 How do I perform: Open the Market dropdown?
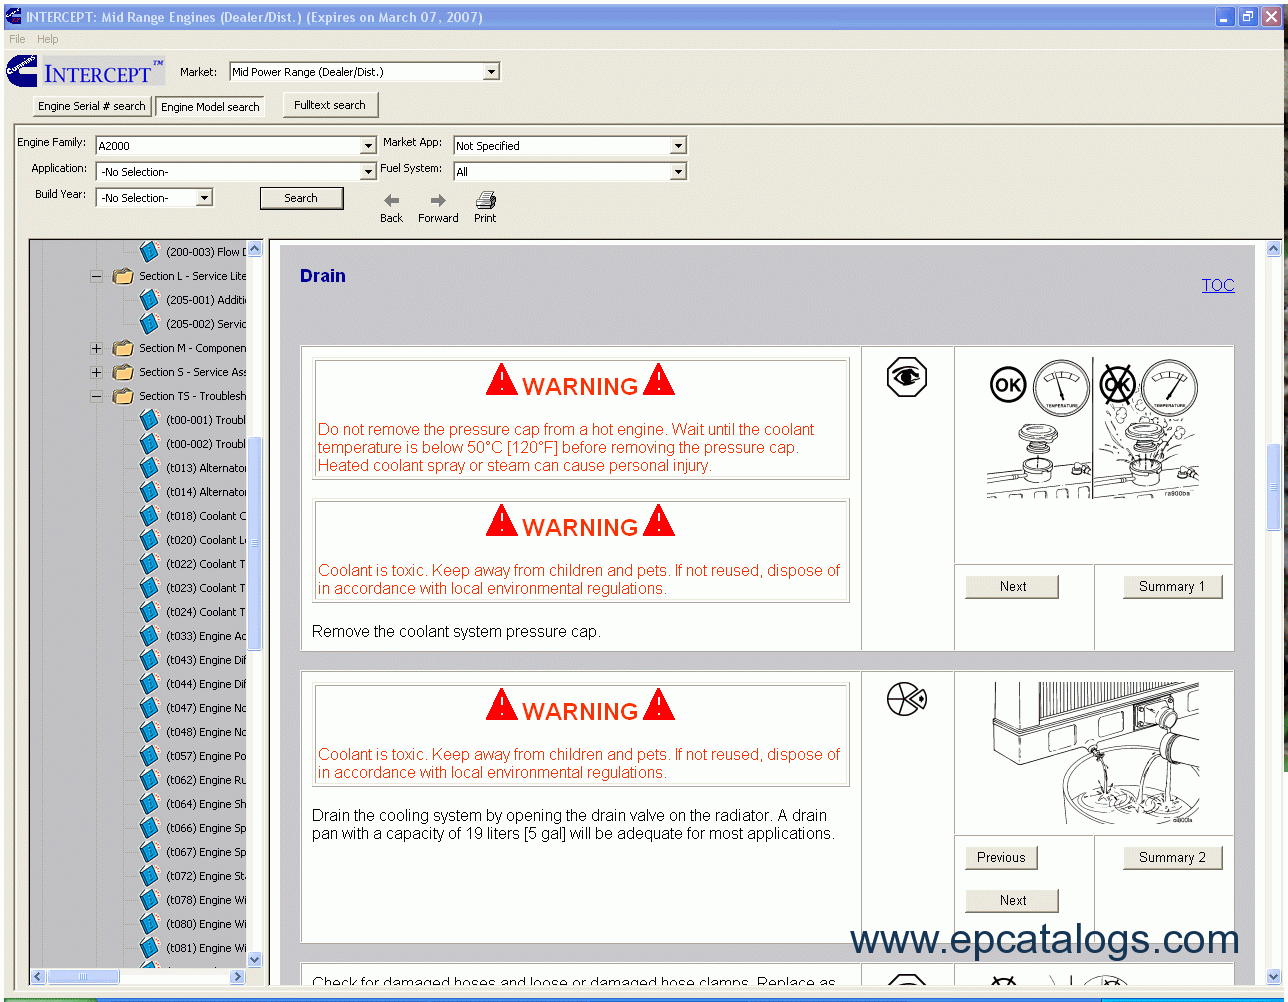tap(491, 72)
